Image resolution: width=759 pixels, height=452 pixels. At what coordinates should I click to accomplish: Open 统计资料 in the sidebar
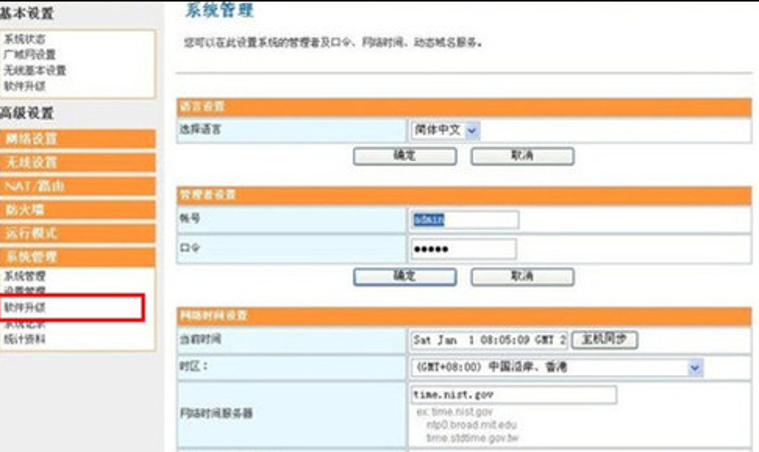[24, 340]
